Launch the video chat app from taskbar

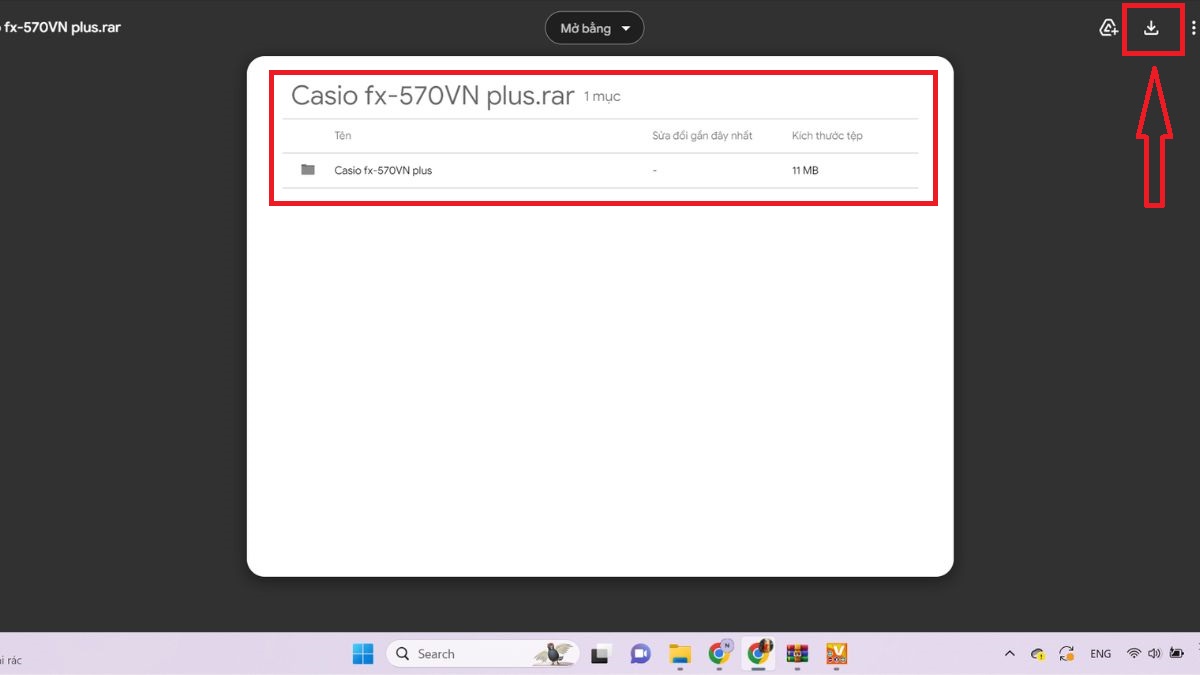[x=640, y=654]
